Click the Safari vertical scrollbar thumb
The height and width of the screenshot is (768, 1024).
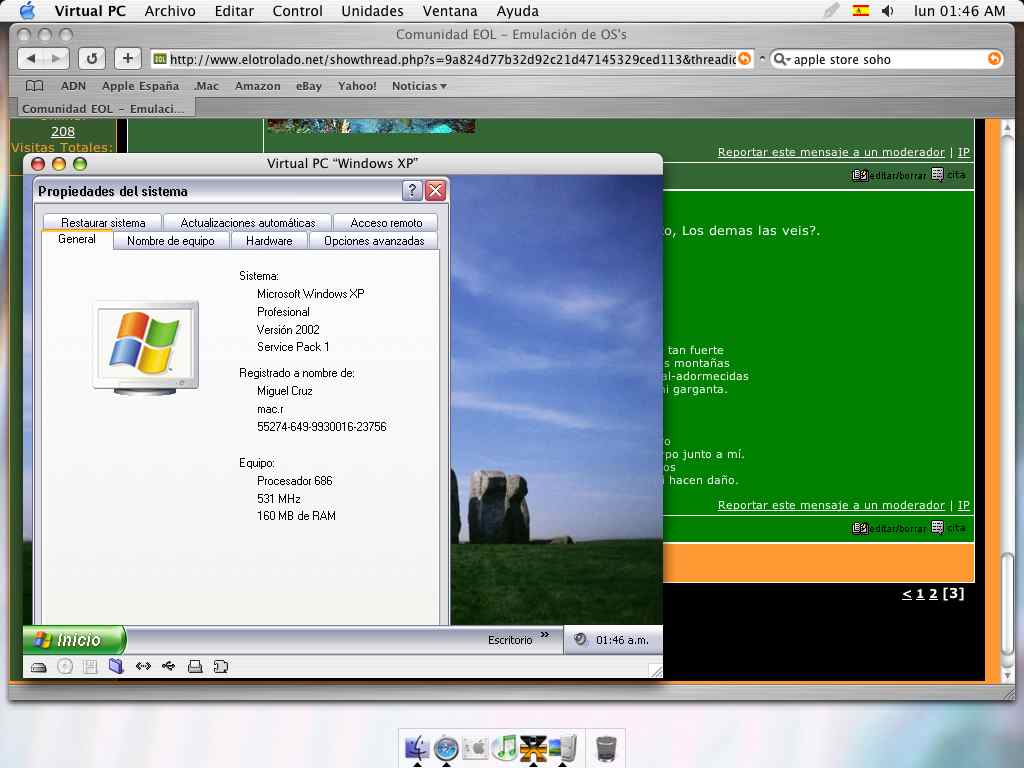pyautogui.click(x=1008, y=602)
